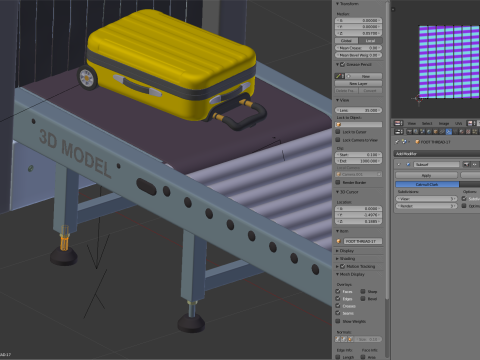Open the Properties editor type selector icon
The image size is (480, 360).
coord(399,132)
